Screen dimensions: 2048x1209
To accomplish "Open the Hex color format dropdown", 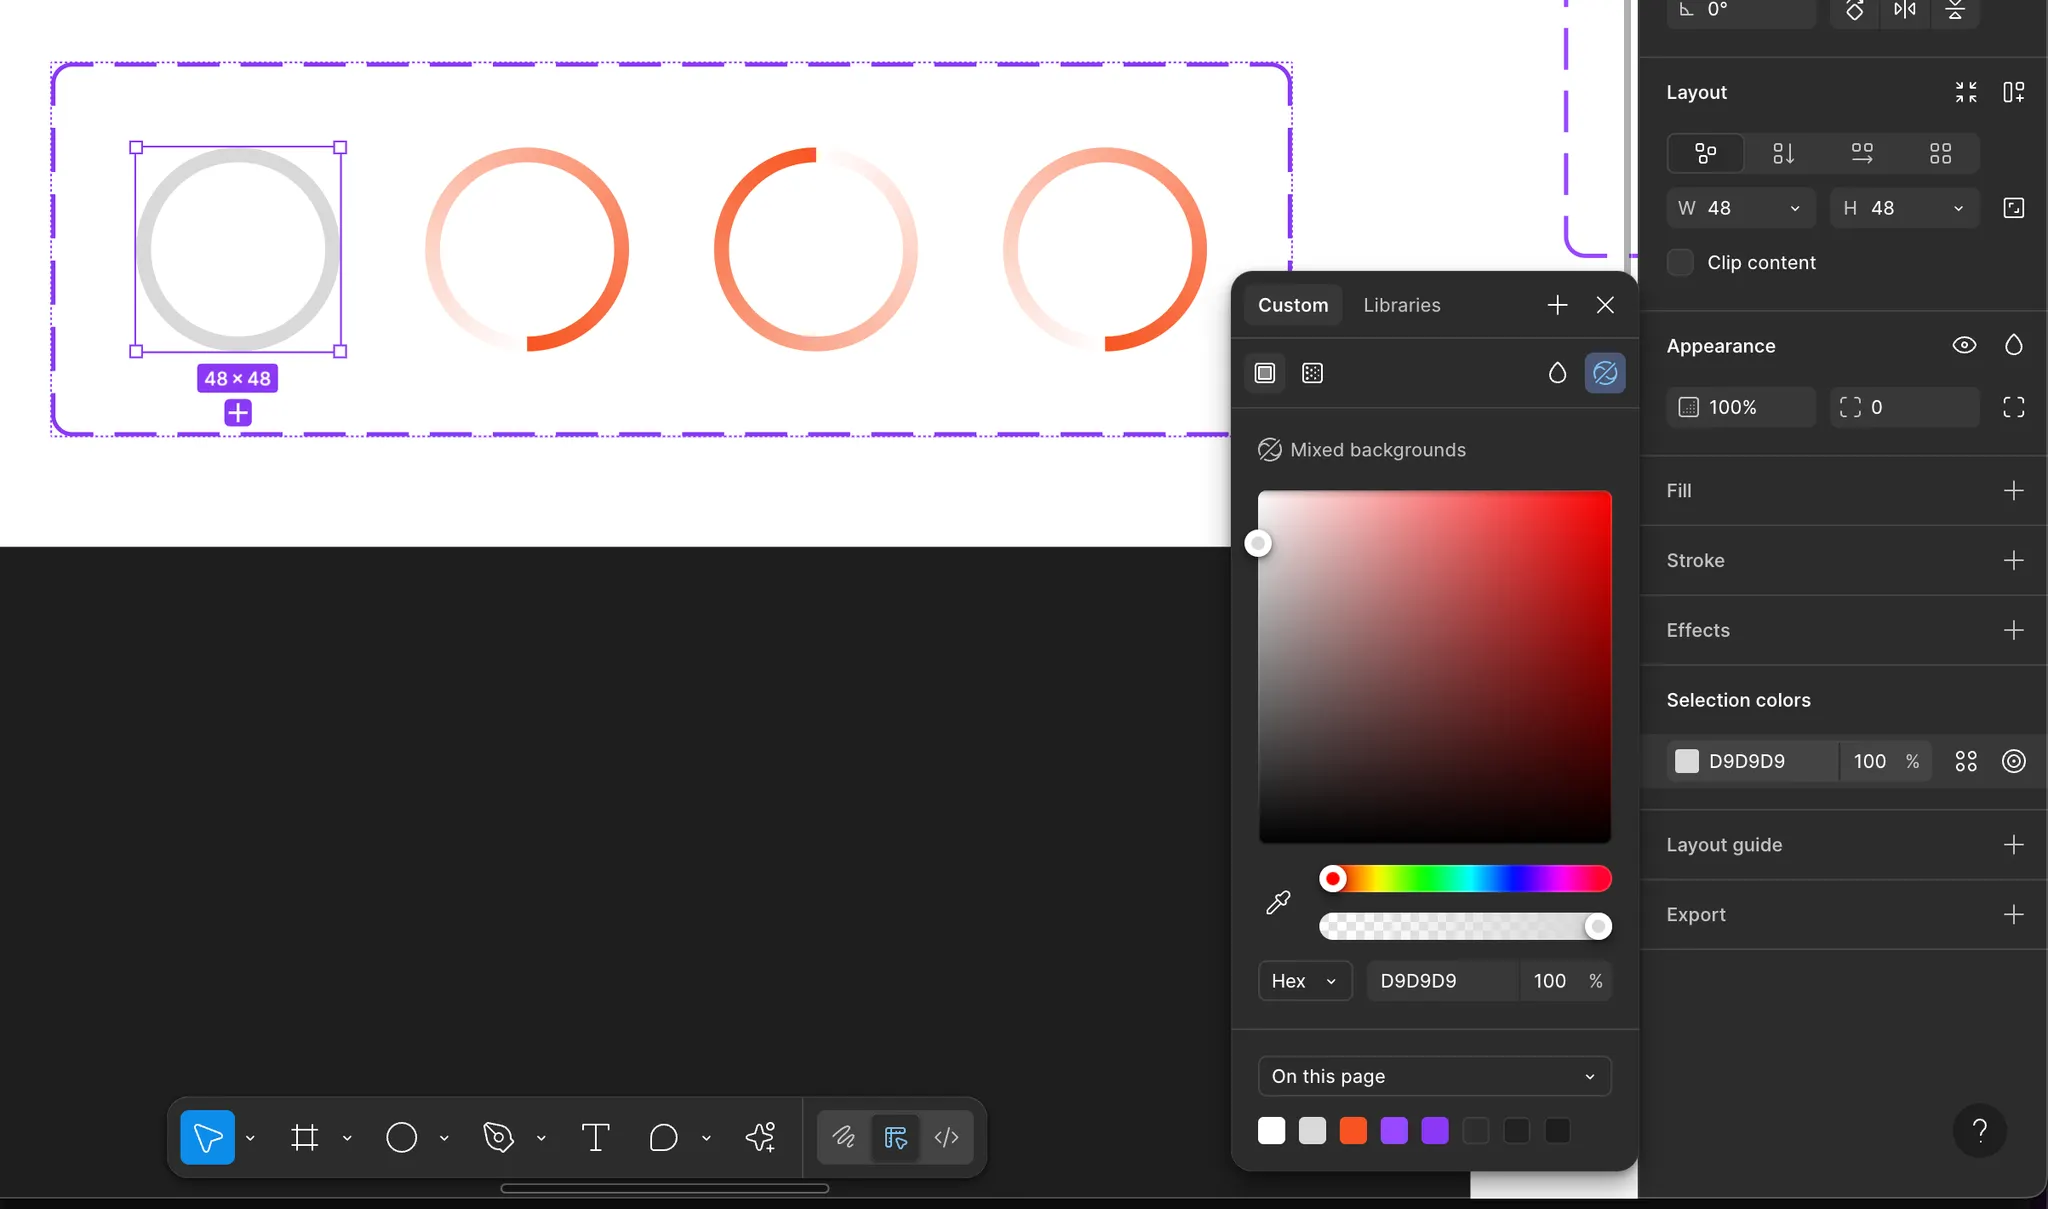I will point(1304,981).
